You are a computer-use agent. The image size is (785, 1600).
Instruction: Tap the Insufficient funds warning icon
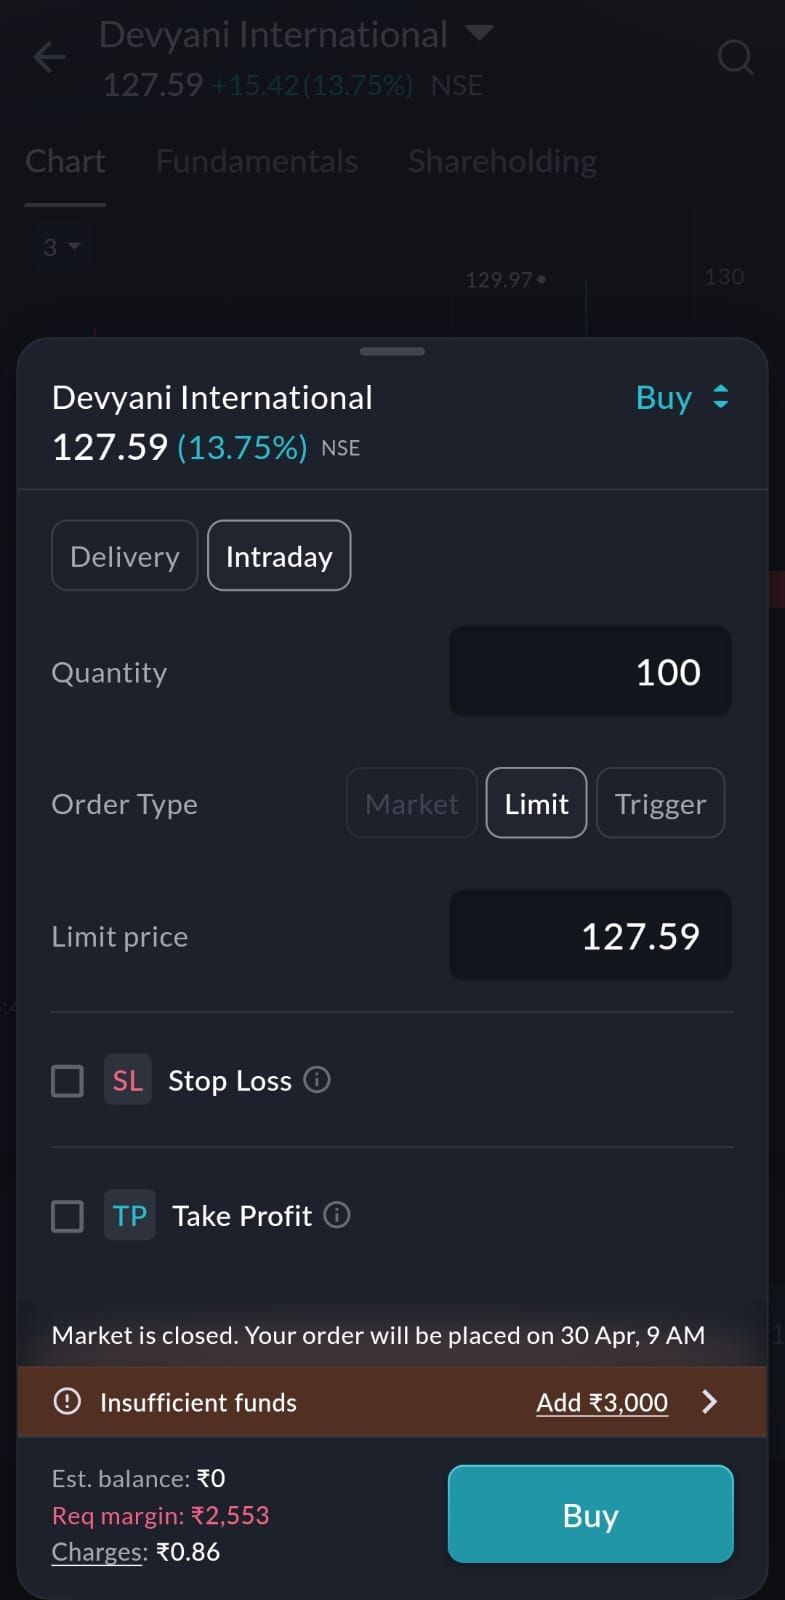(x=67, y=1402)
